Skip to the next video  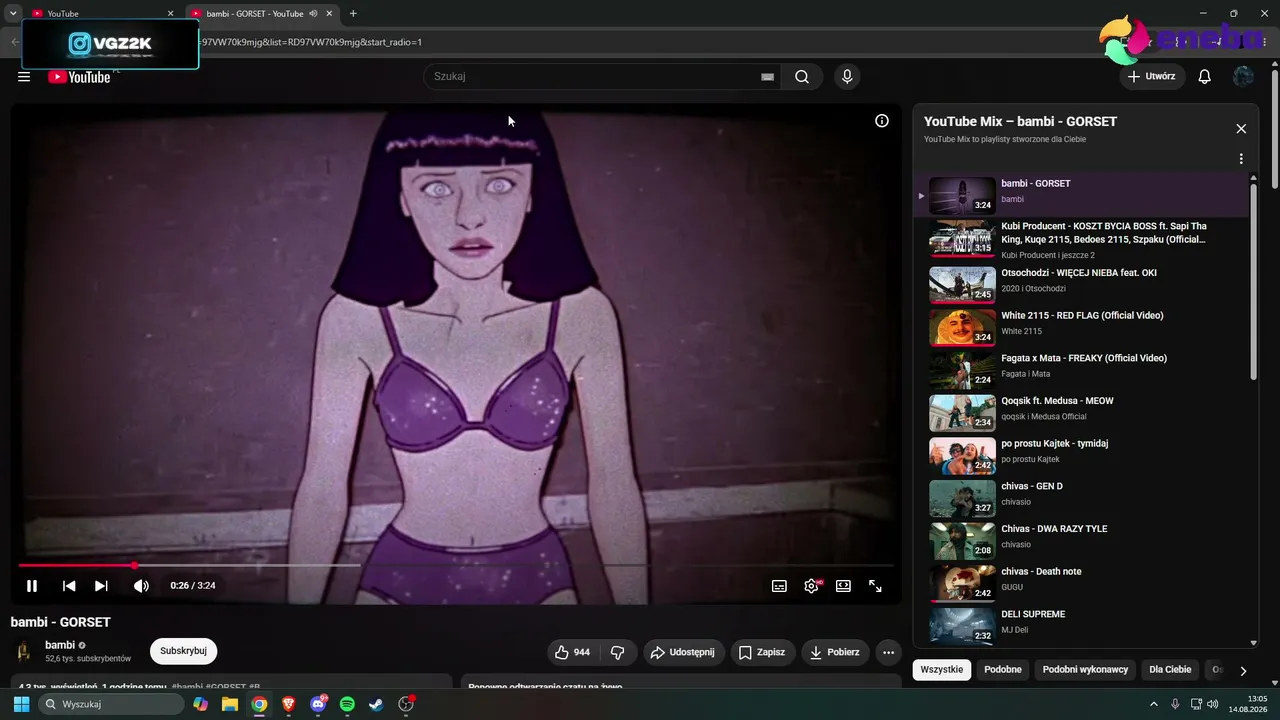(101, 586)
